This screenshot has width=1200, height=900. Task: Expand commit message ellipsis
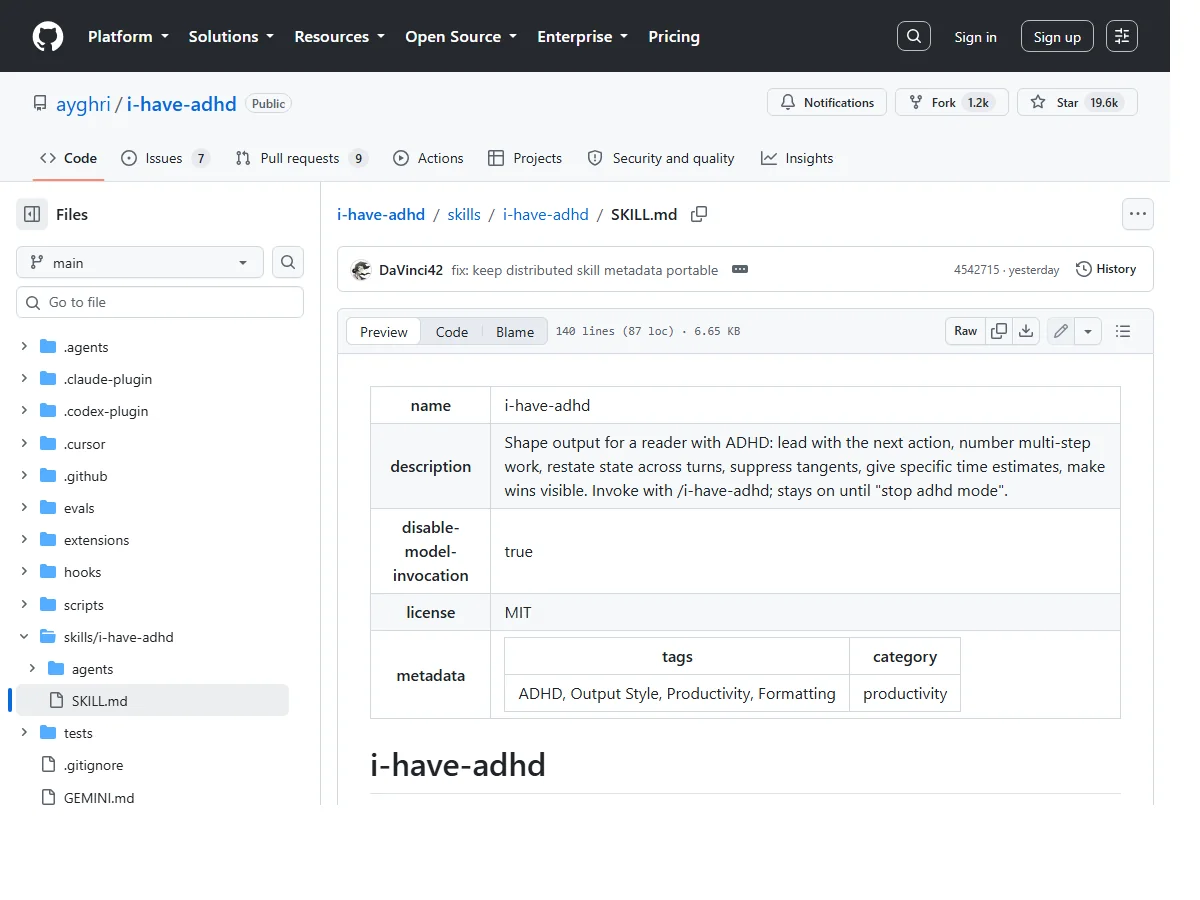[740, 269]
